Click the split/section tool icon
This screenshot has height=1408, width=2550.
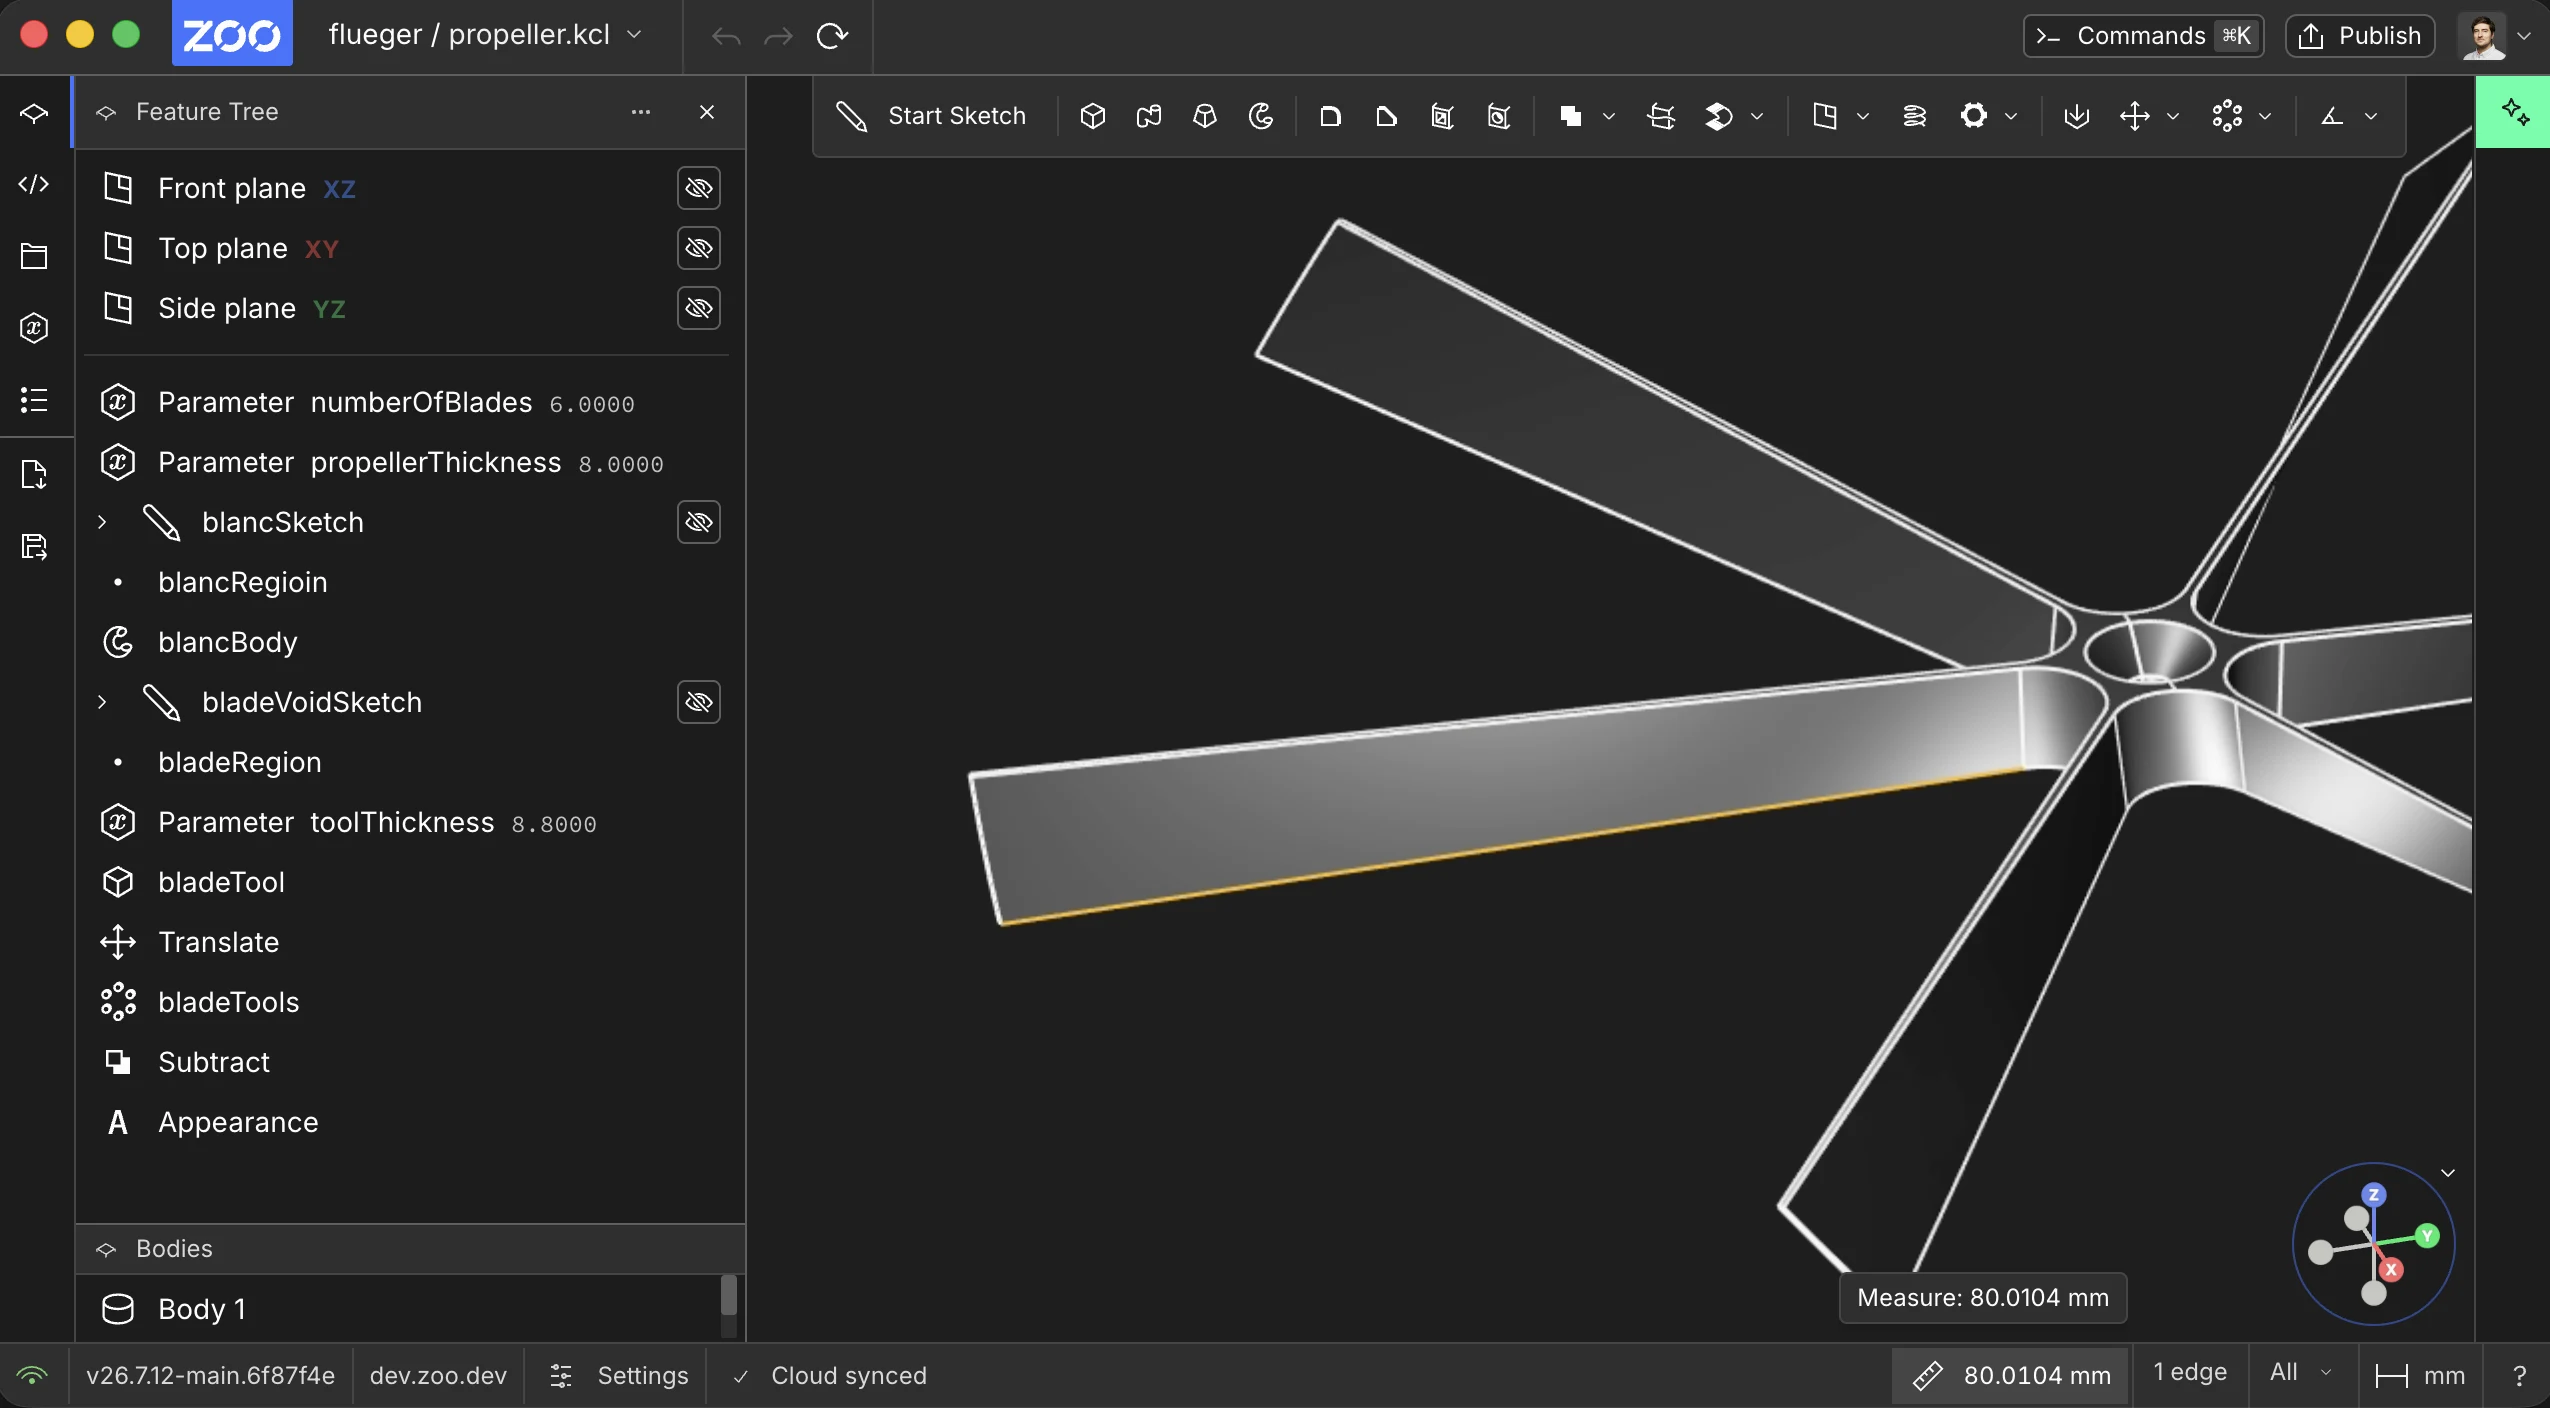(x=1661, y=116)
